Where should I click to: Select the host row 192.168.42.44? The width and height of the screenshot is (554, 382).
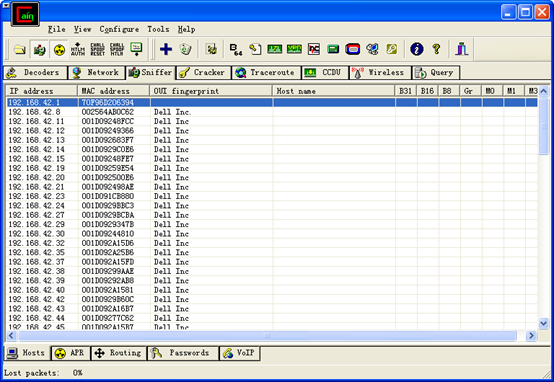(272, 318)
